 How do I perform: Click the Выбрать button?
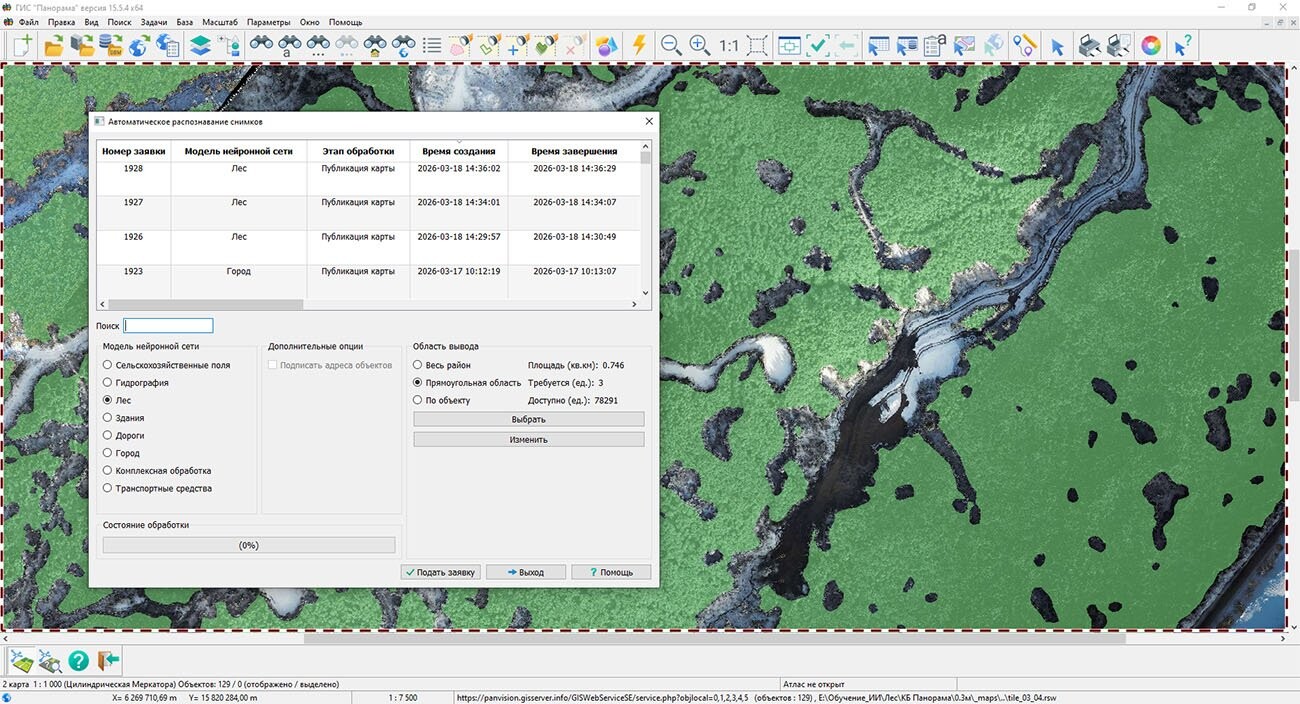(x=528, y=419)
